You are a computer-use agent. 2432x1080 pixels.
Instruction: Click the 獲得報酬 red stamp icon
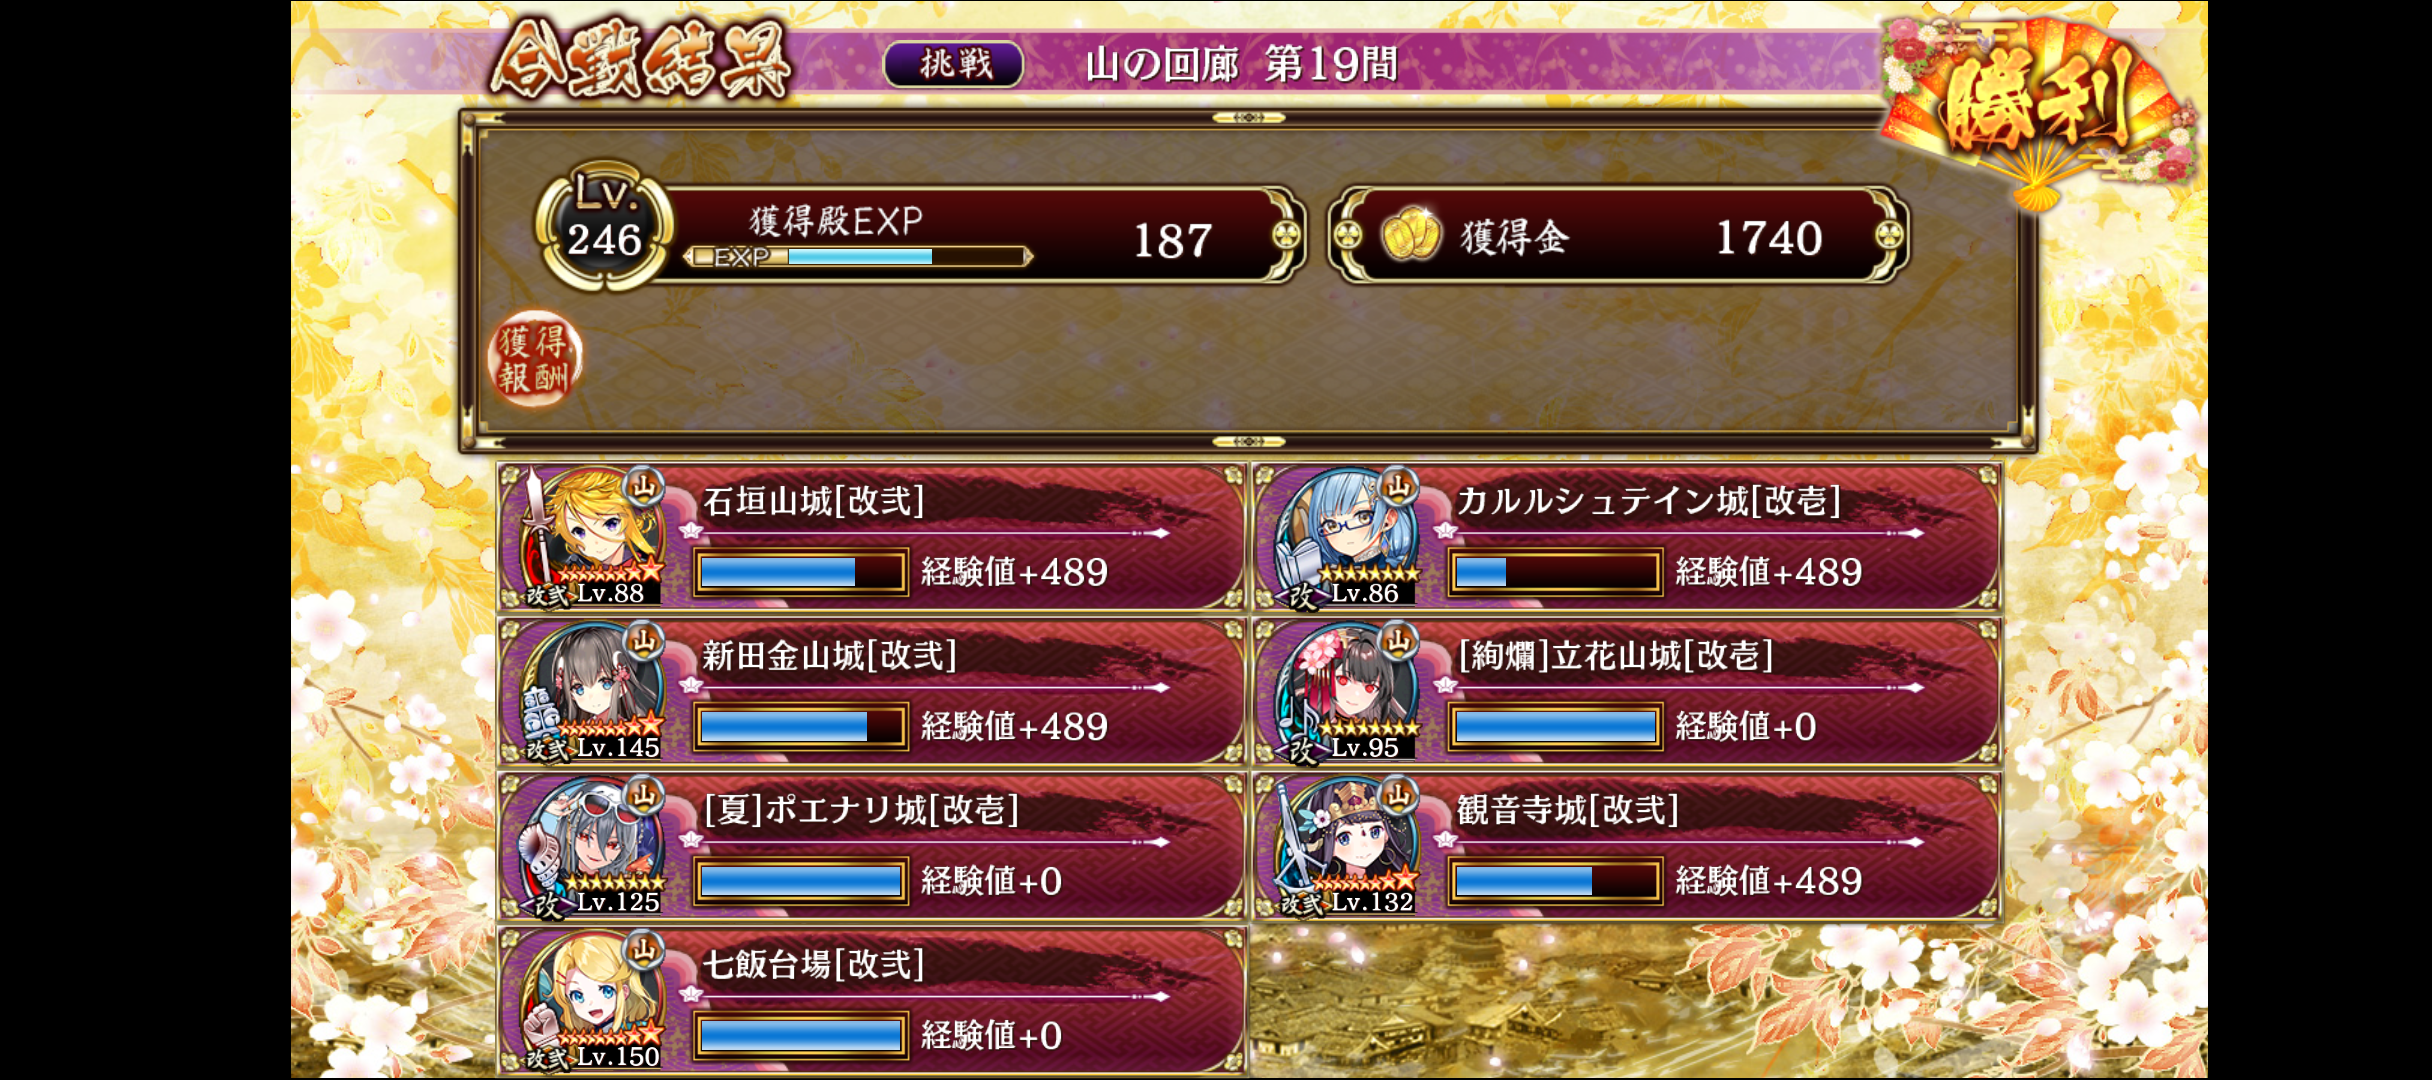pos(535,359)
